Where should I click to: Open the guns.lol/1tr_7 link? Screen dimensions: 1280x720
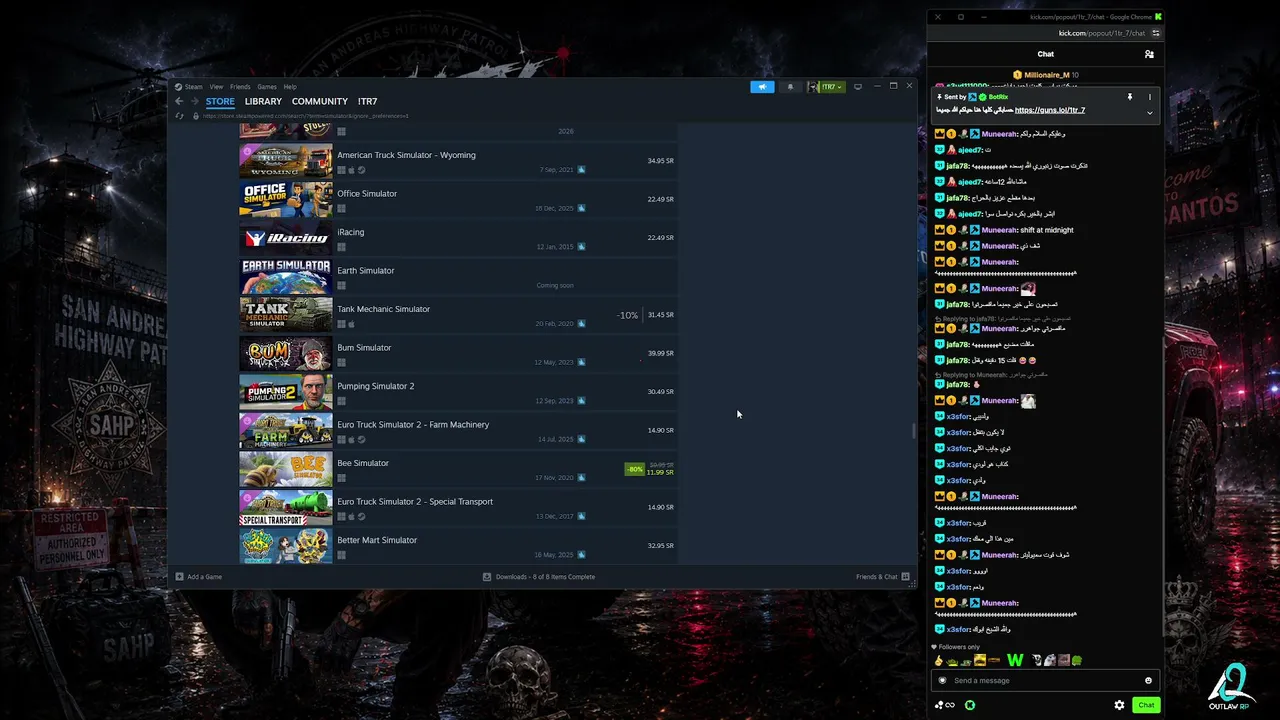tap(1050, 110)
